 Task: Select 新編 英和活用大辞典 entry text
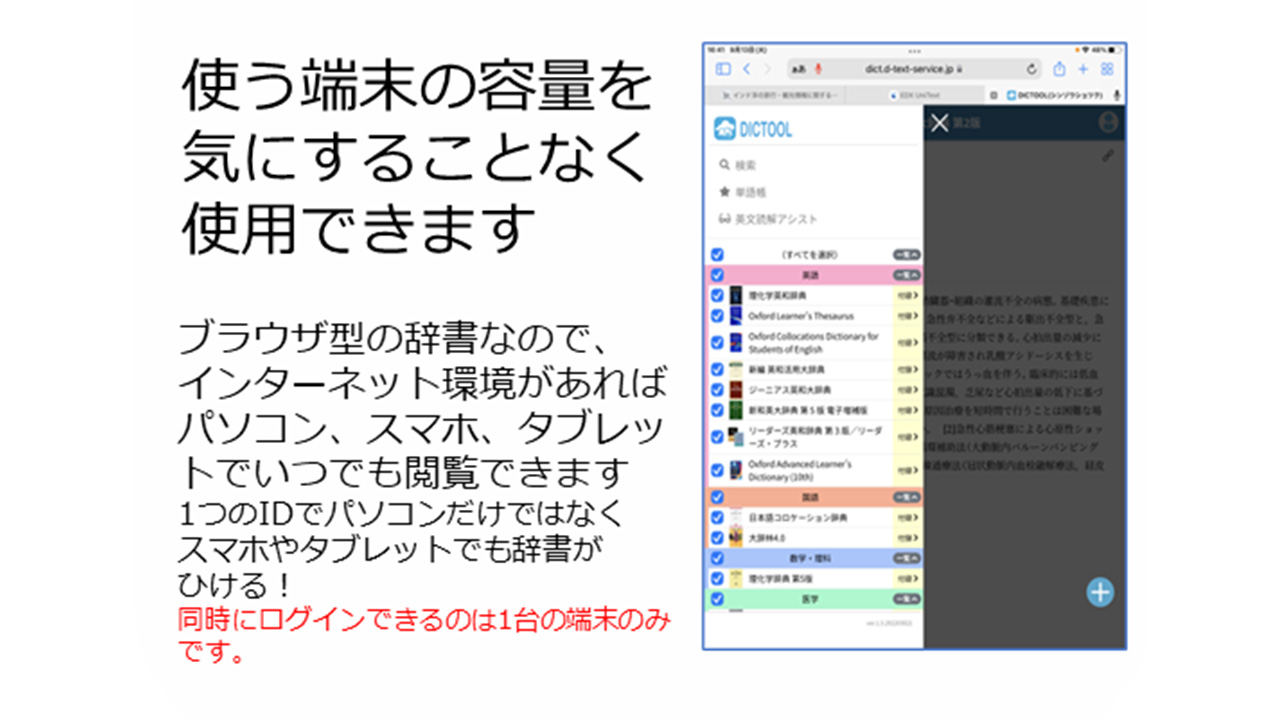tap(786, 370)
